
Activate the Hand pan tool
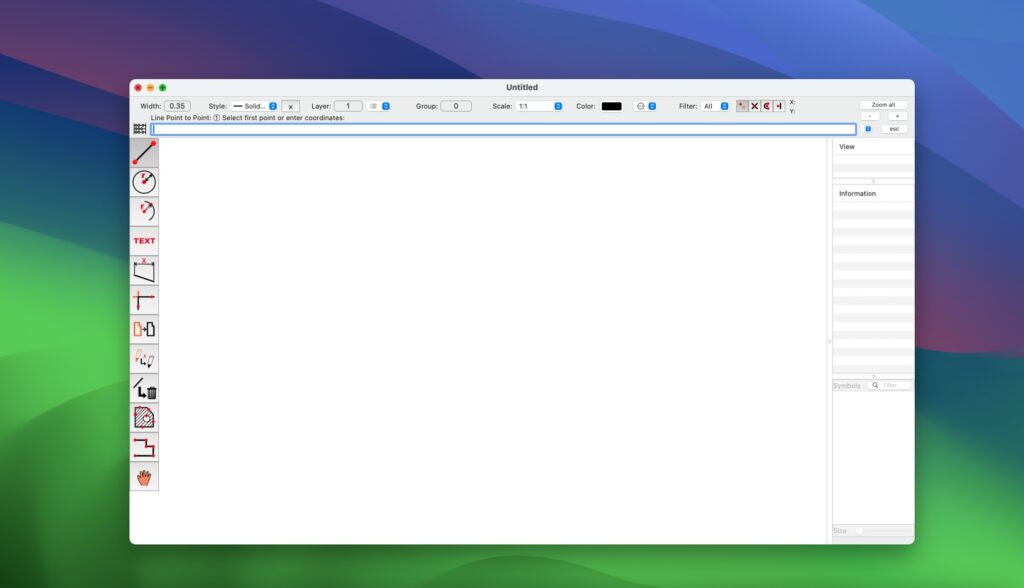tap(144, 477)
